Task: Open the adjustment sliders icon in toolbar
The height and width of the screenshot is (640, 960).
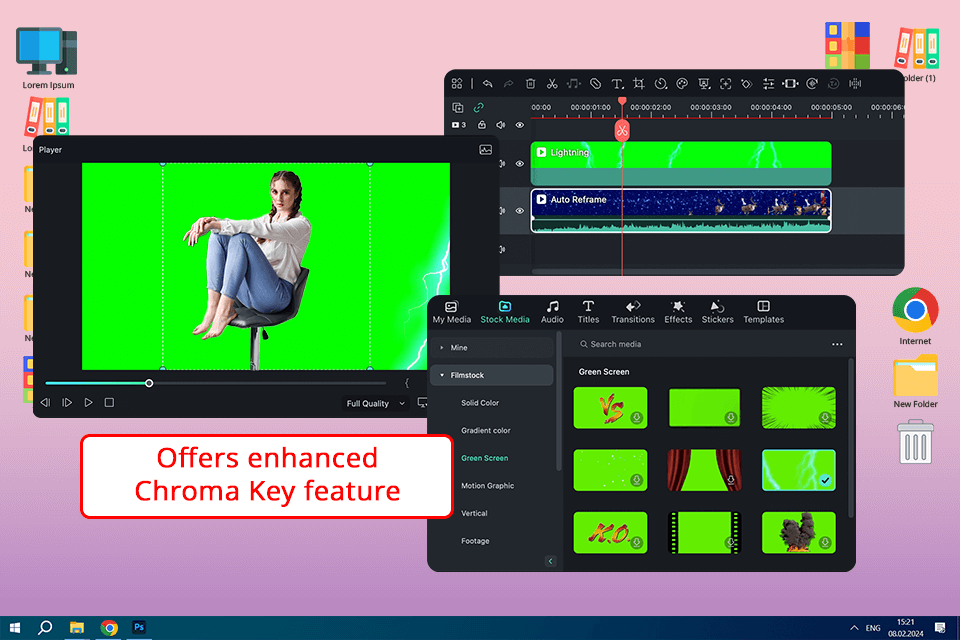Action: pyautogui.click(x=768, y=83)
